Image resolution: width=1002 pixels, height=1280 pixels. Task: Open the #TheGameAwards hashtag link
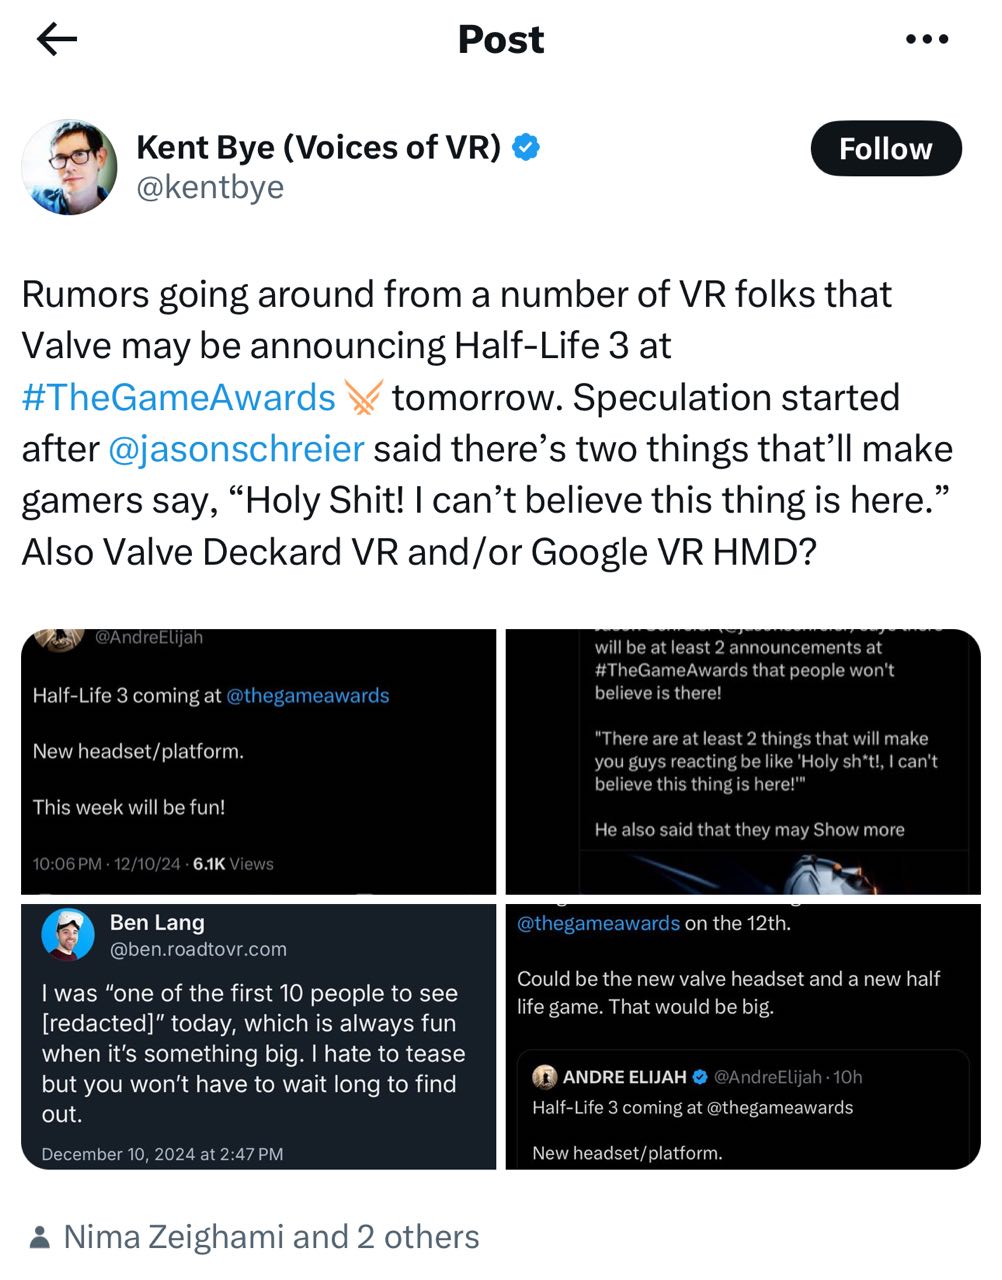(178, 398)
